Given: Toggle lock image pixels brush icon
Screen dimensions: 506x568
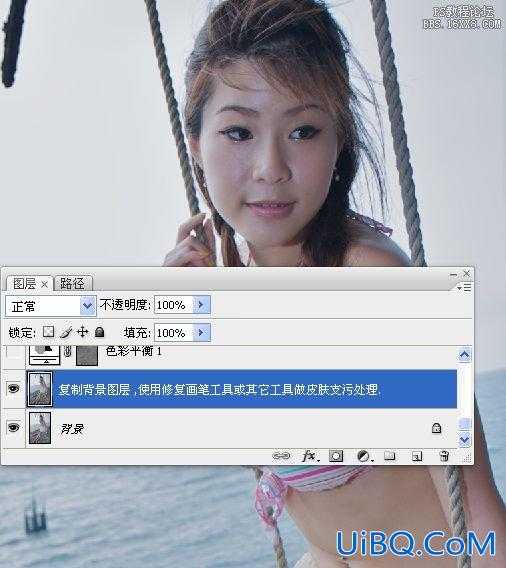Looking at the screenshot, I should pos(66,332).
